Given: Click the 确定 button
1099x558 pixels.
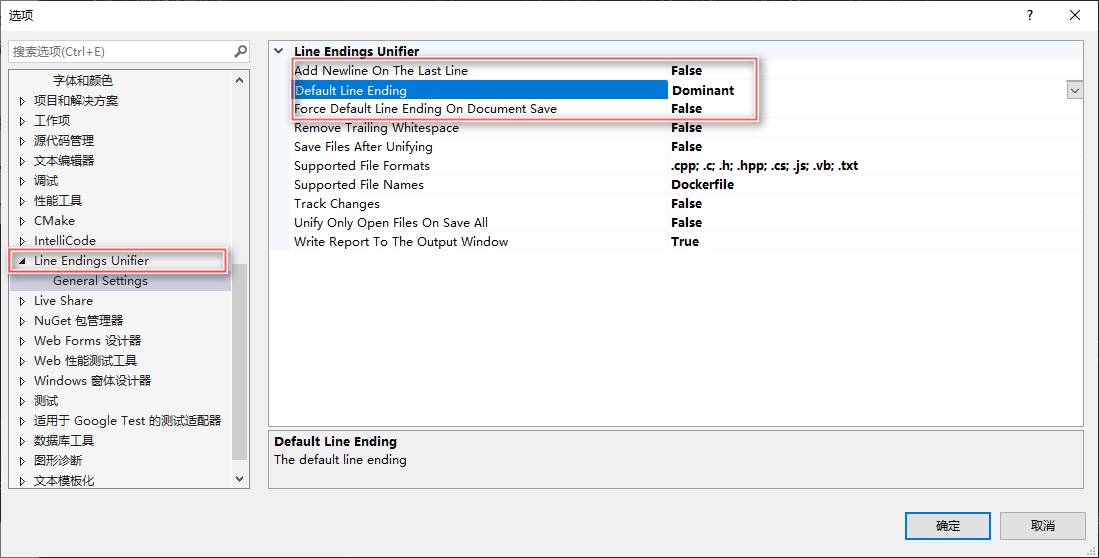Looking at the screenshot, I should pos(948,526).
